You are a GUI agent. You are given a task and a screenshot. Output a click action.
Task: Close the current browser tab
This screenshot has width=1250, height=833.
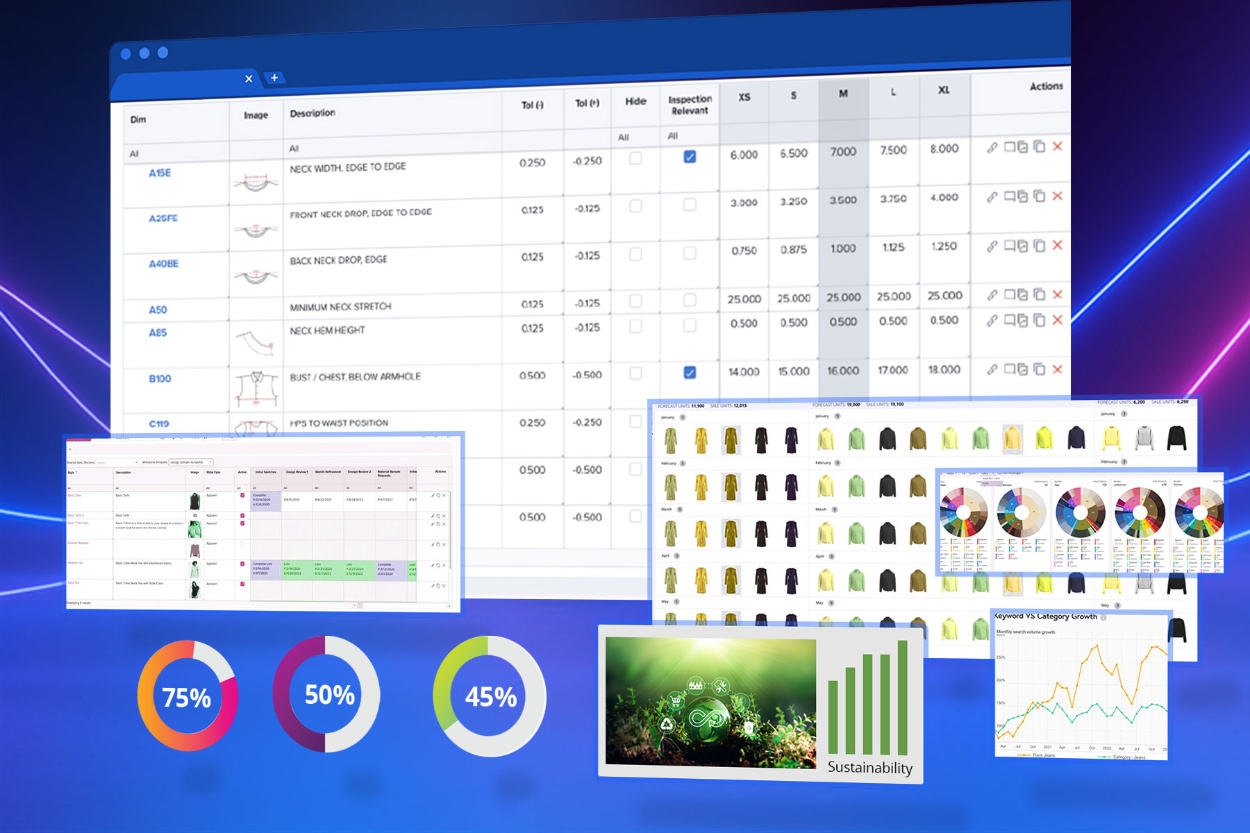point(249,79)
